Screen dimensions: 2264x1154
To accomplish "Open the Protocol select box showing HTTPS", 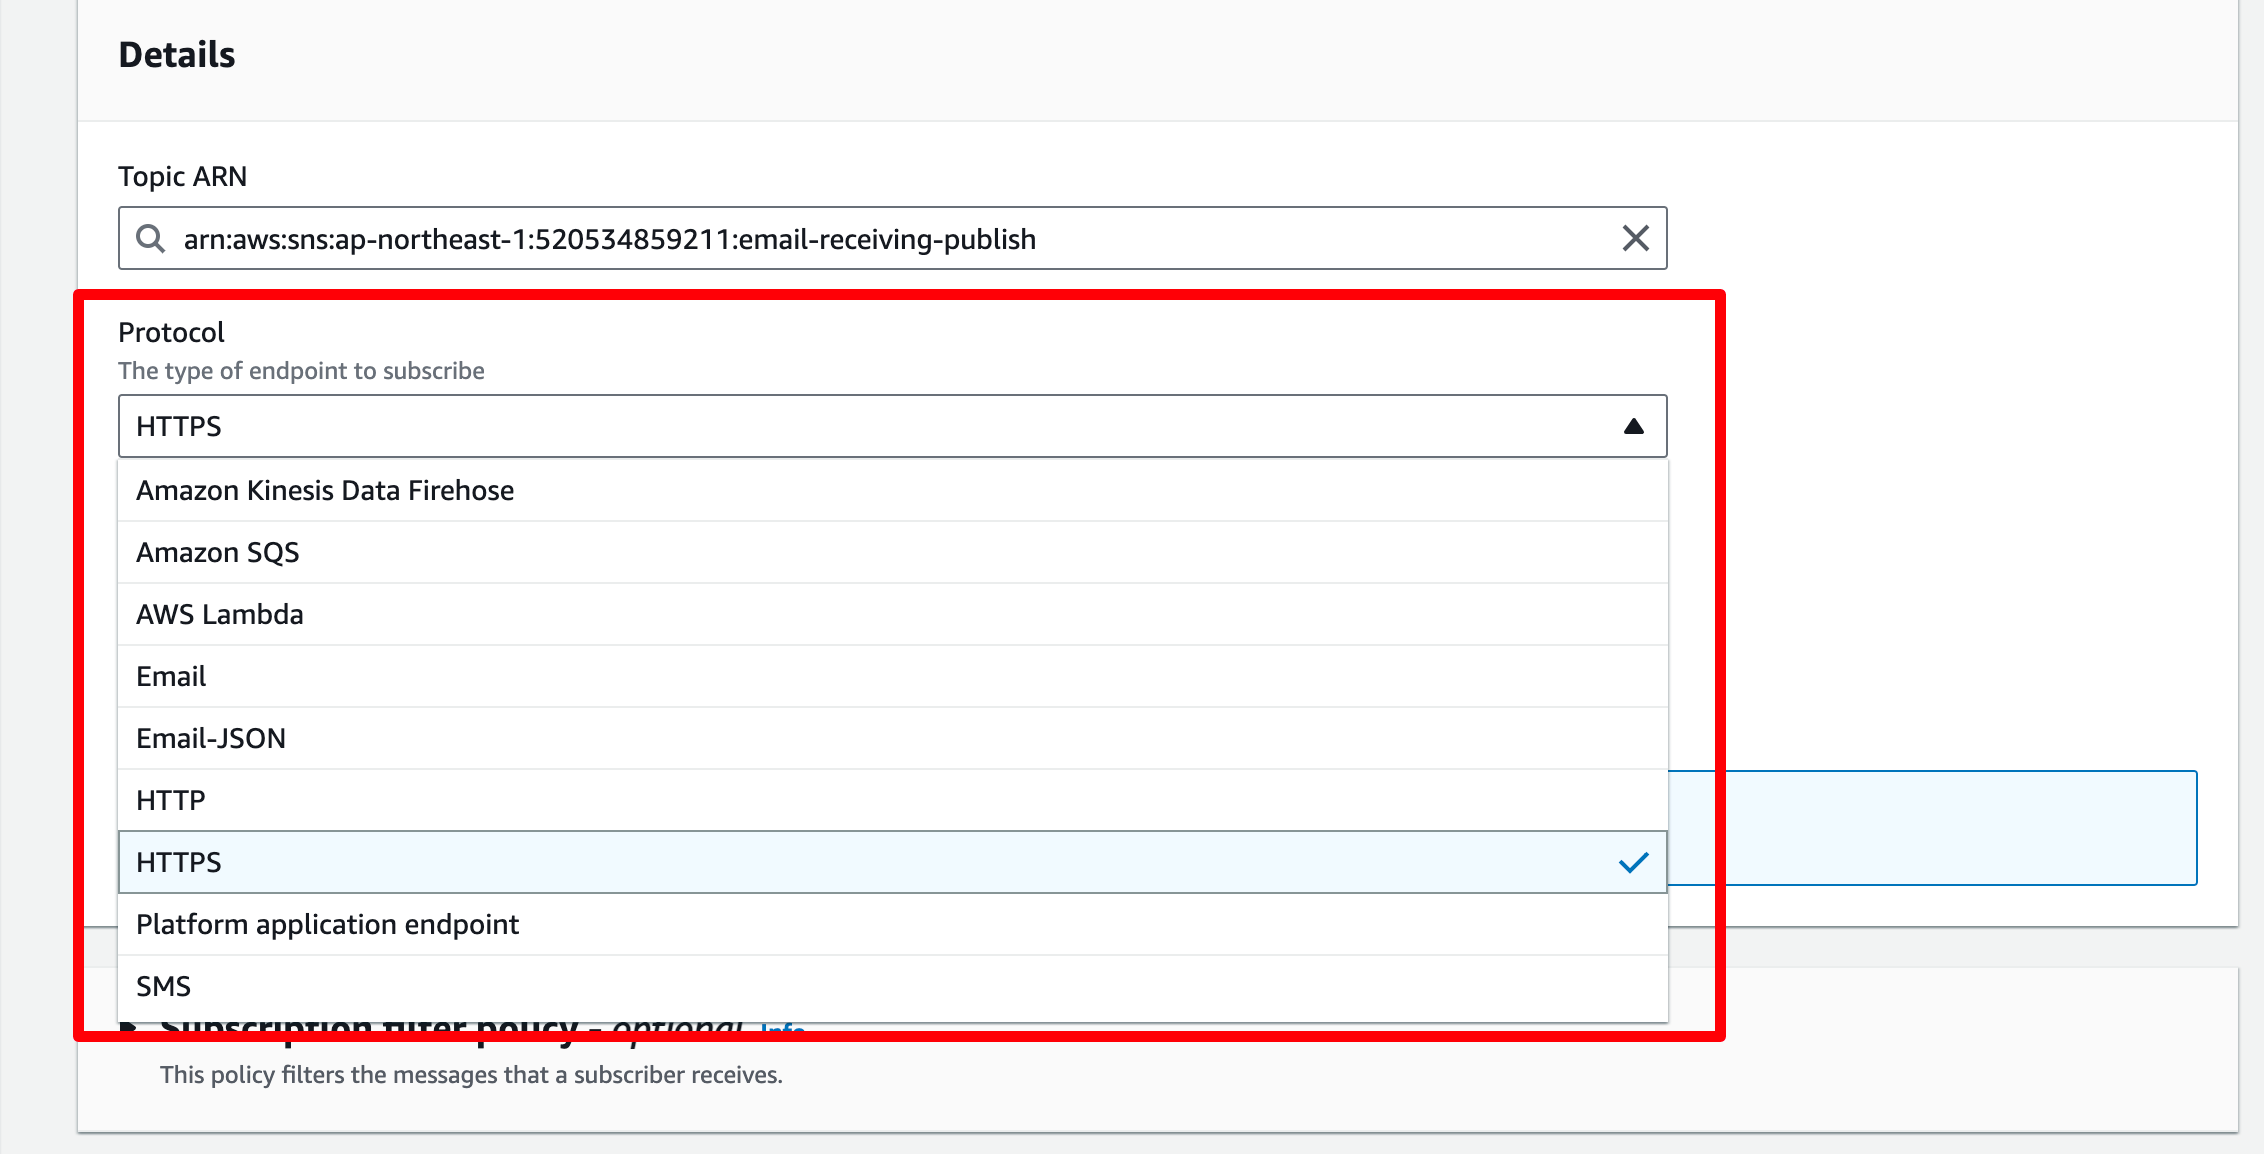I will pyautogui.click(x=892, y=426).
